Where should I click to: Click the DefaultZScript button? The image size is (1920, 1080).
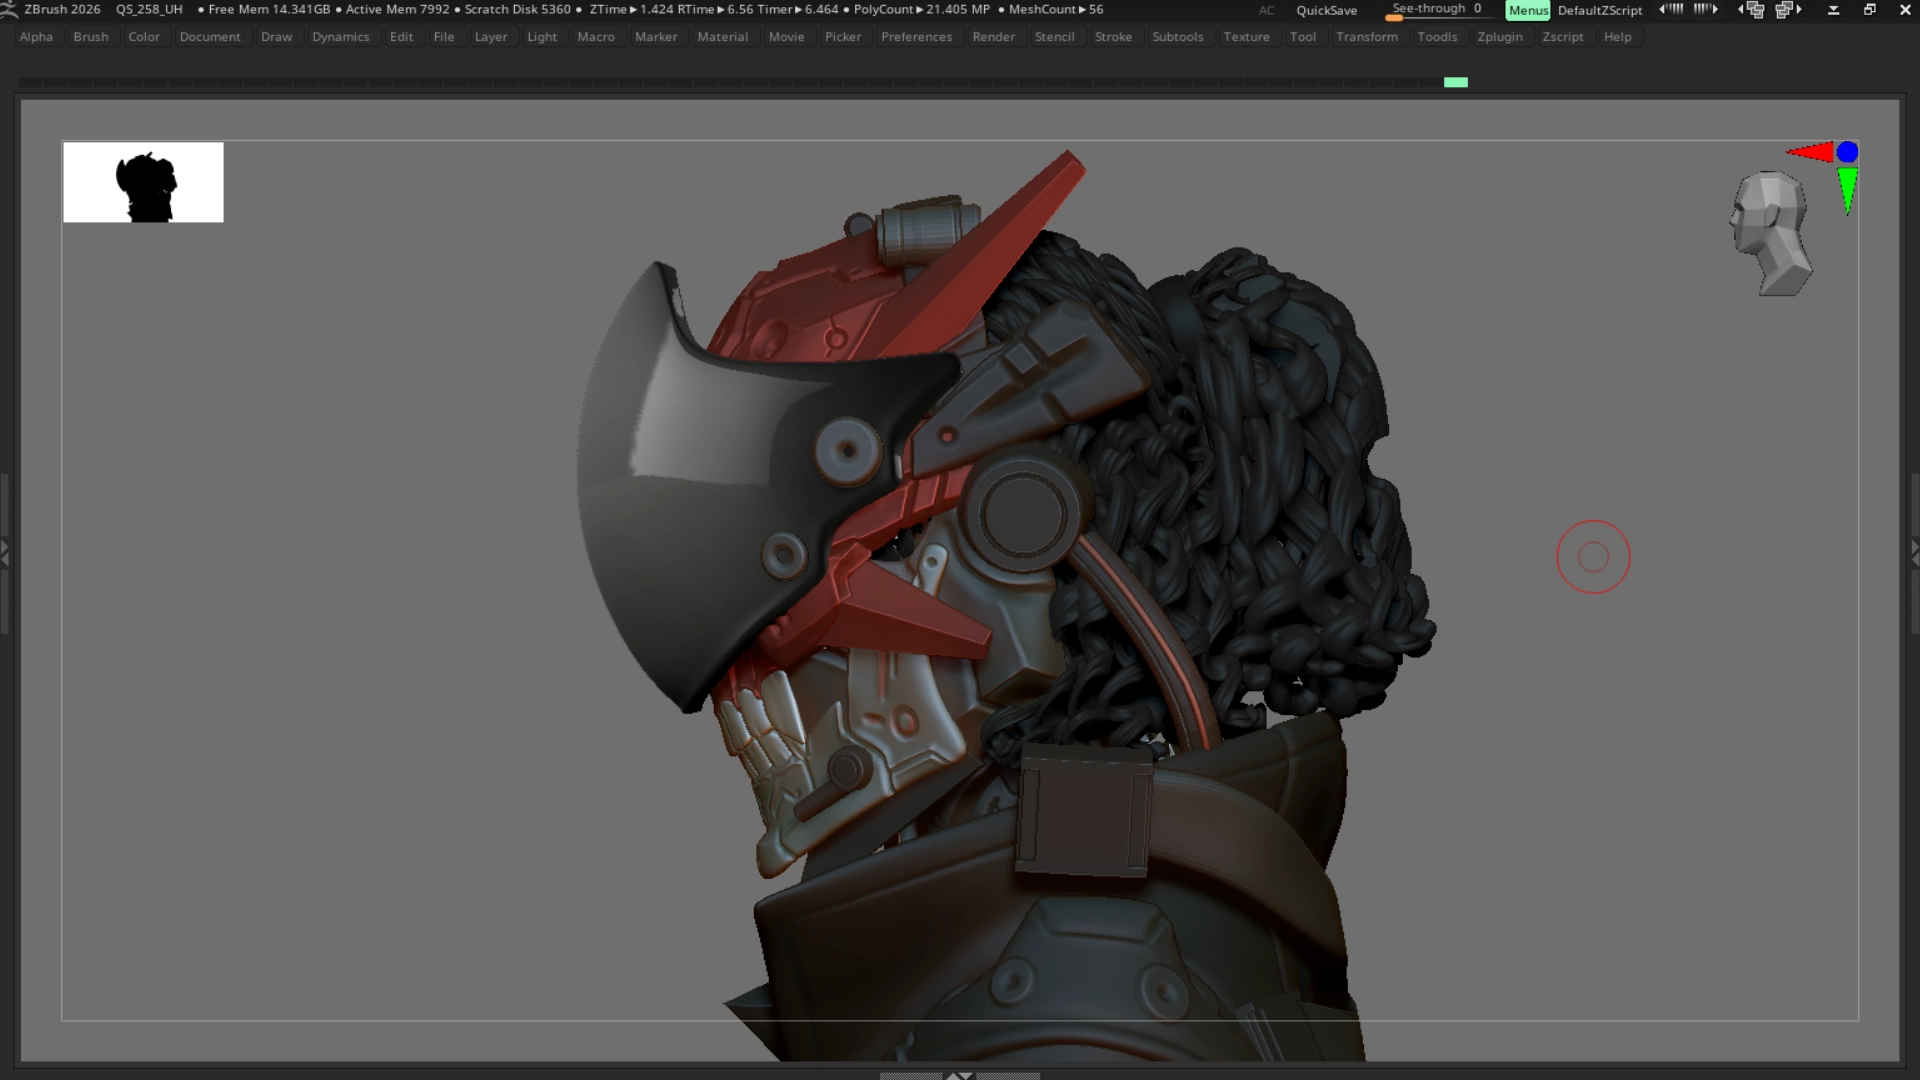click(x=1599, y=10)
